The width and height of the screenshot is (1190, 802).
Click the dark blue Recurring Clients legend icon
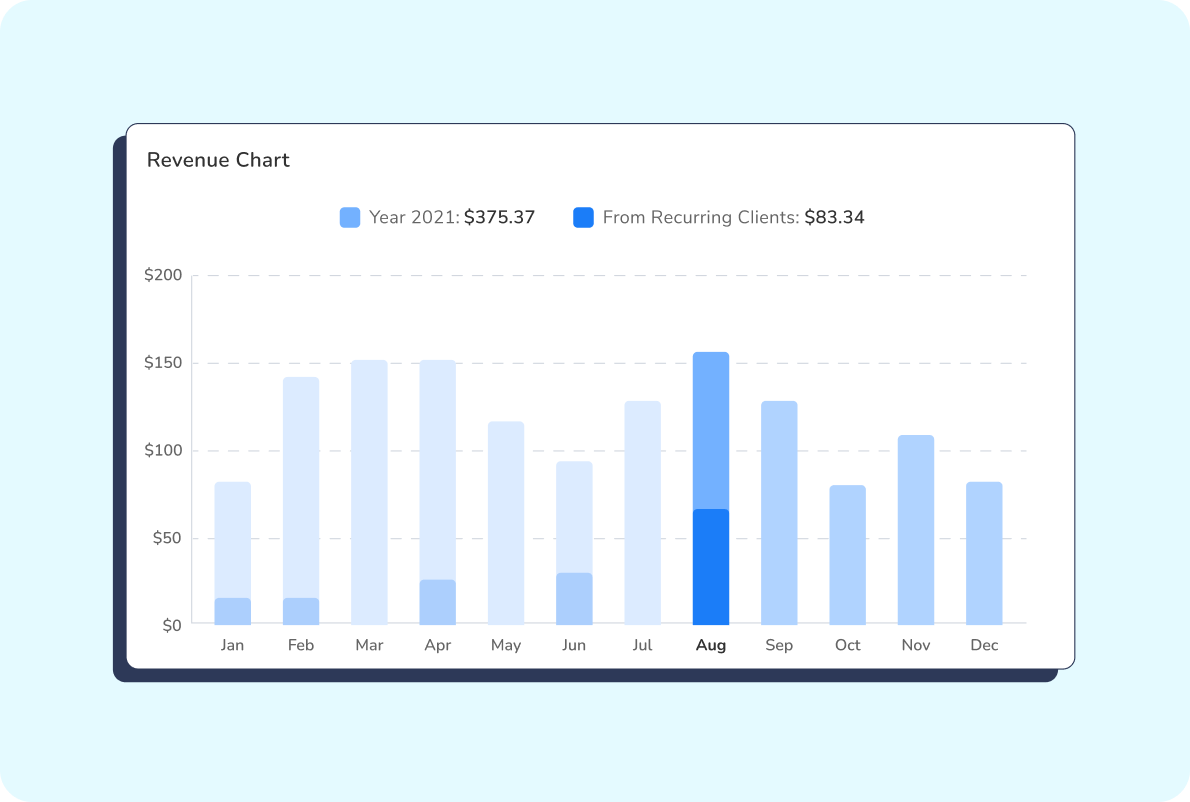click(x=583, y=216)
